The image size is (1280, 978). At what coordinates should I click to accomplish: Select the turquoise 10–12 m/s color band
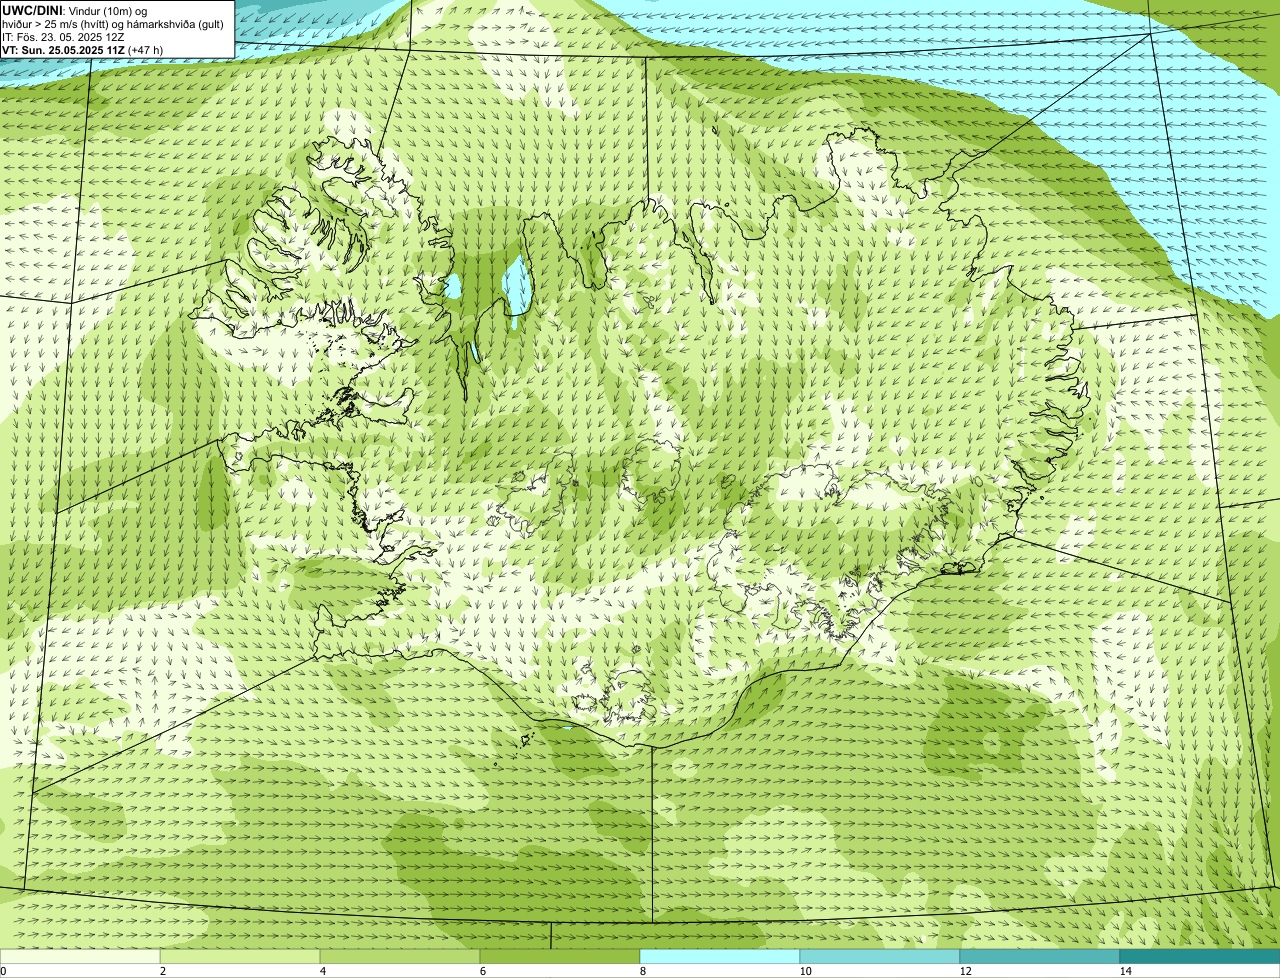880,956
